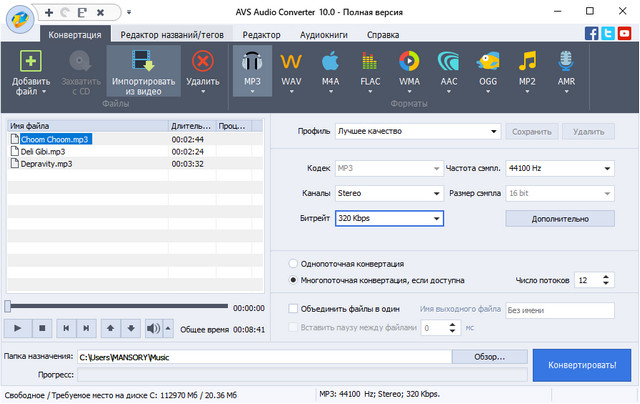Select the AMR microphone format icon
640x404 pixels.
566,62
